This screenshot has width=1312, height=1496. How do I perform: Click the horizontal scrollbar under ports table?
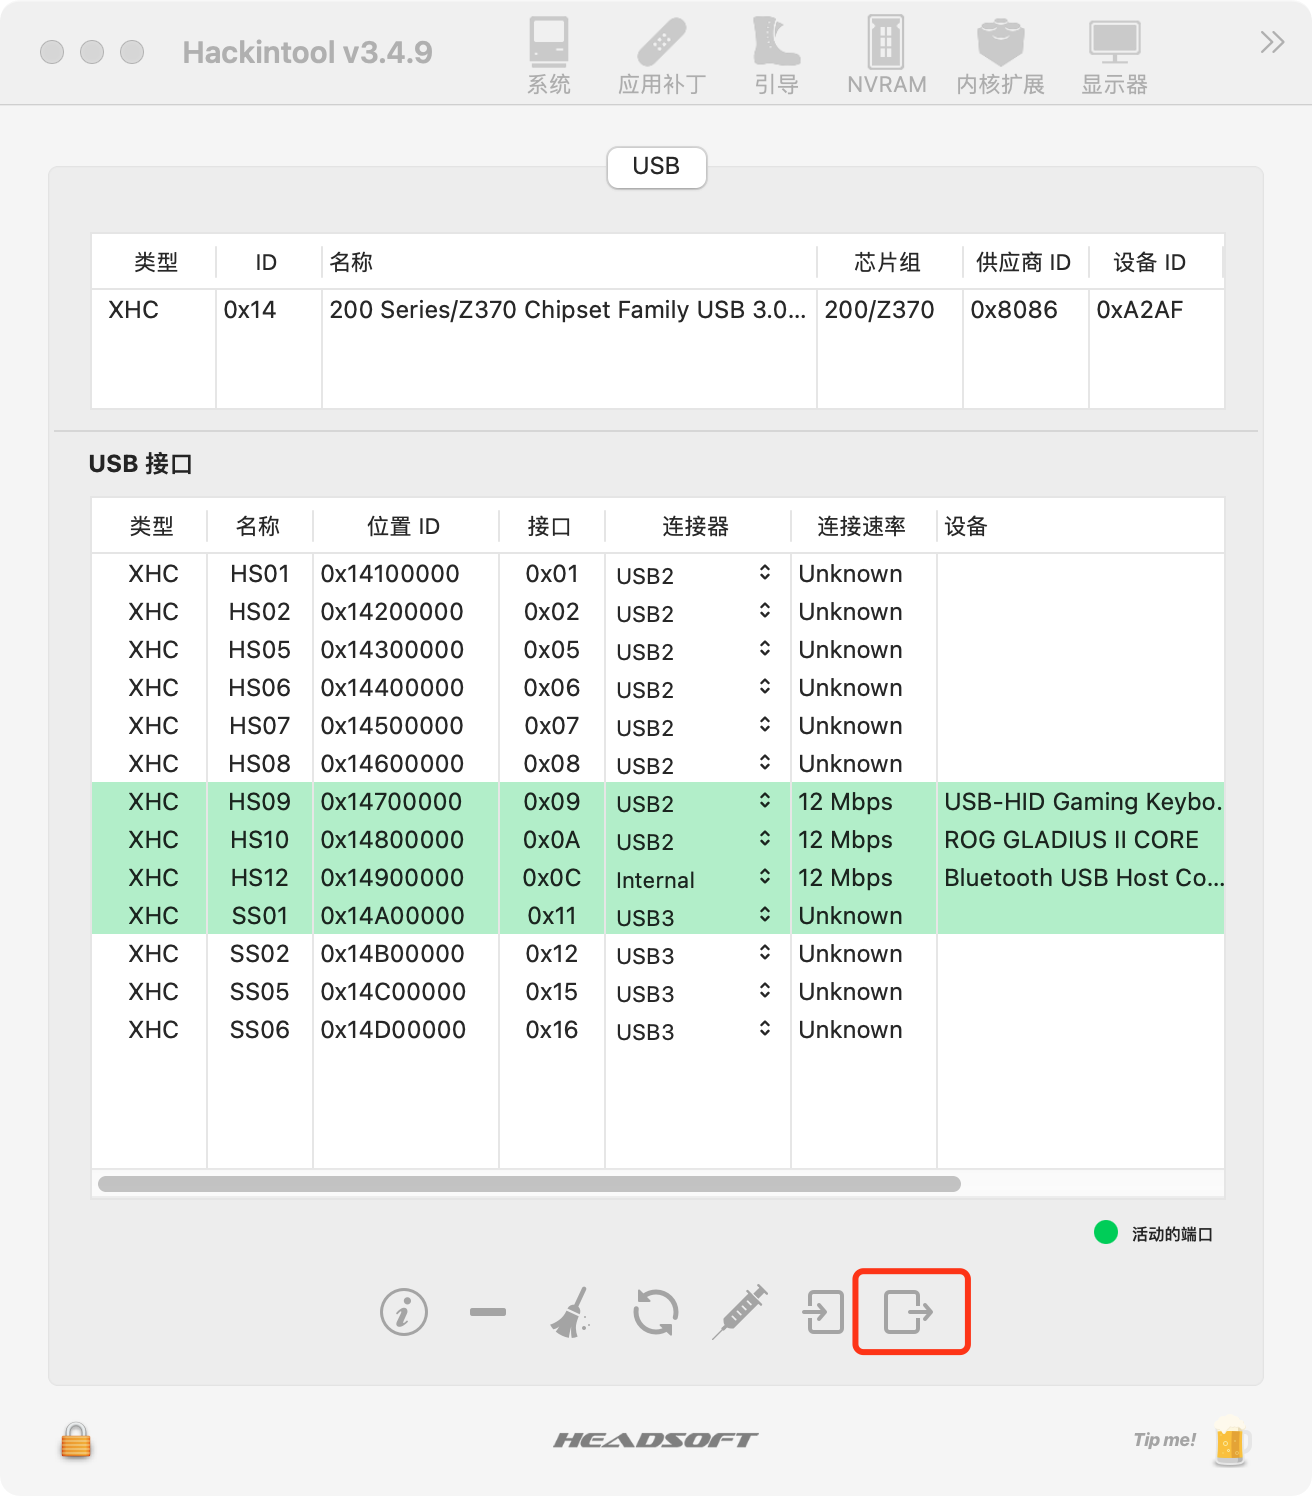(x=529, y=1184)
